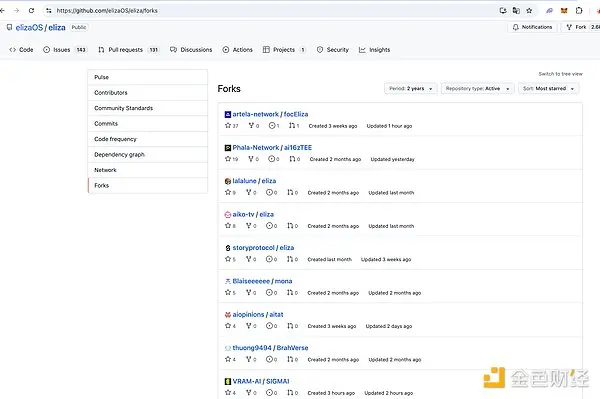Click the star icon for artela-network/focEliza
This screenshot has height=399, width=600.
[x=228, y=125]
